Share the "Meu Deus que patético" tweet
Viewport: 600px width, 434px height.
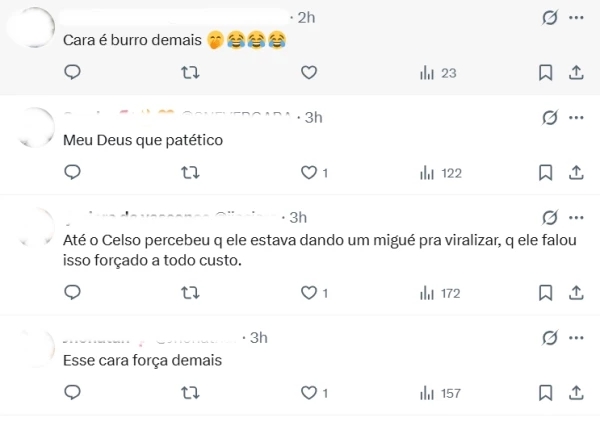point(576,172)
